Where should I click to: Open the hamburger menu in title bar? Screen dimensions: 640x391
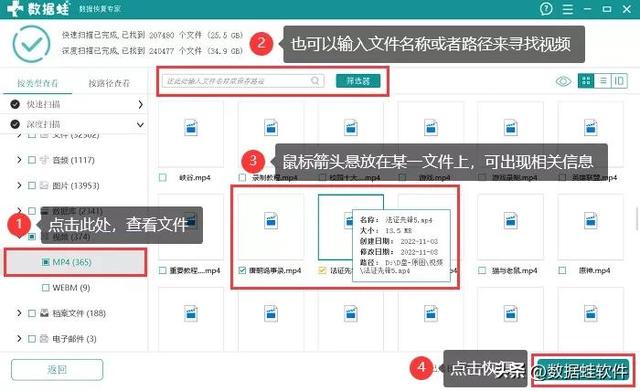click(567, 9)
